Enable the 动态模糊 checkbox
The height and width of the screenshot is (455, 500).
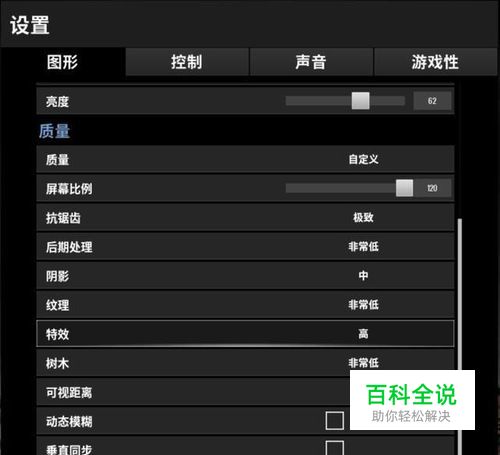335,421
